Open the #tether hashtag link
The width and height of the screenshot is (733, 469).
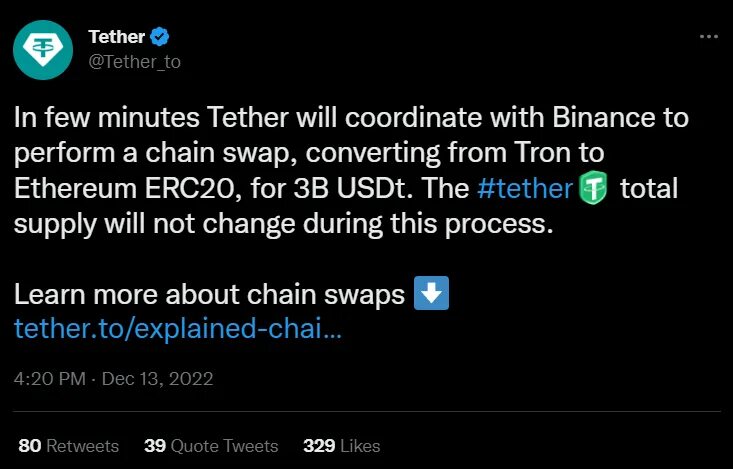pos(524,188)
